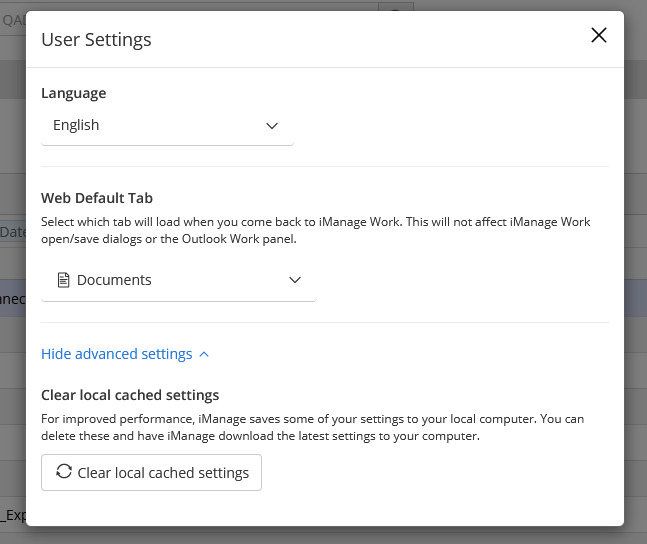Select the background row ending in _Exp
Viewport: 647px width, 544px height.
(12, 516)
